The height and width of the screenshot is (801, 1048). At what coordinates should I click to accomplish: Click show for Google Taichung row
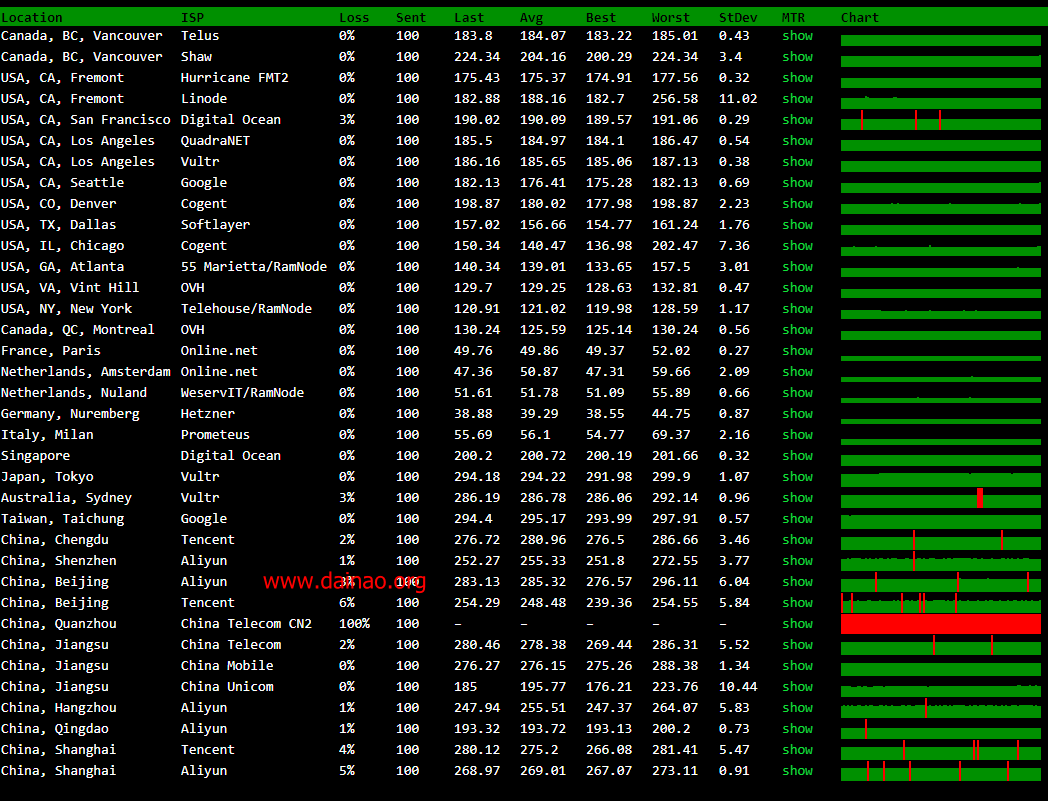click(x=797, y=519)
